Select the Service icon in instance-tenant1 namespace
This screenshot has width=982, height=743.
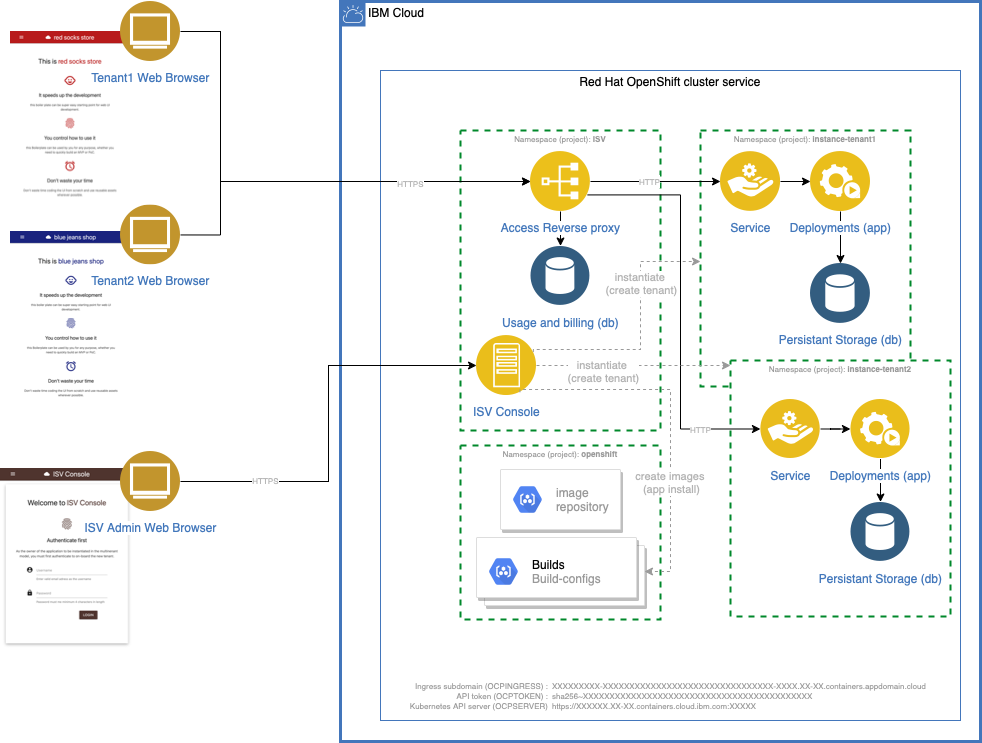[750, 182]
